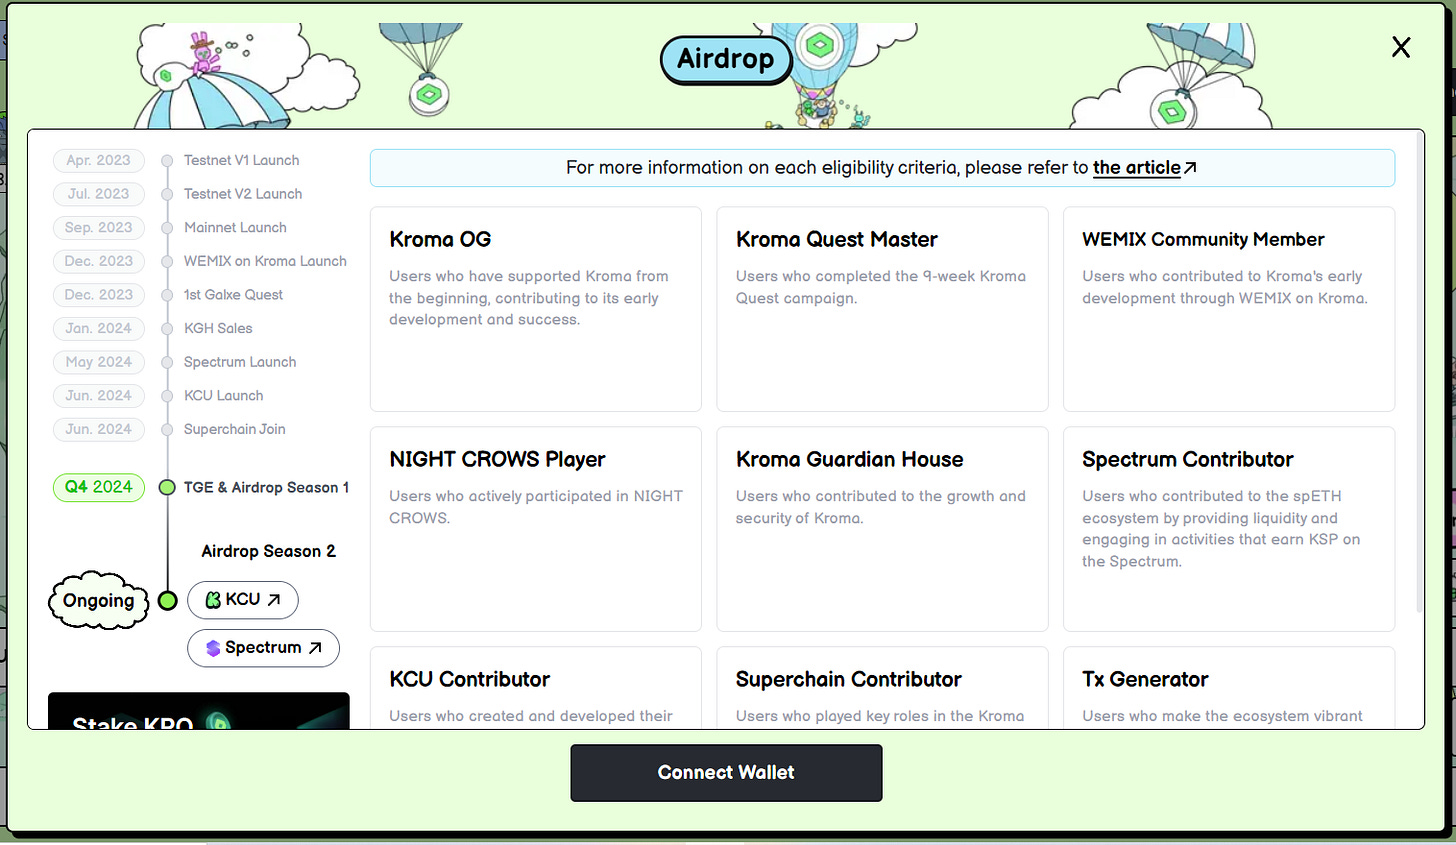
Task: Select the Tx Generator card heading
Action: (x=1145, y=679)
